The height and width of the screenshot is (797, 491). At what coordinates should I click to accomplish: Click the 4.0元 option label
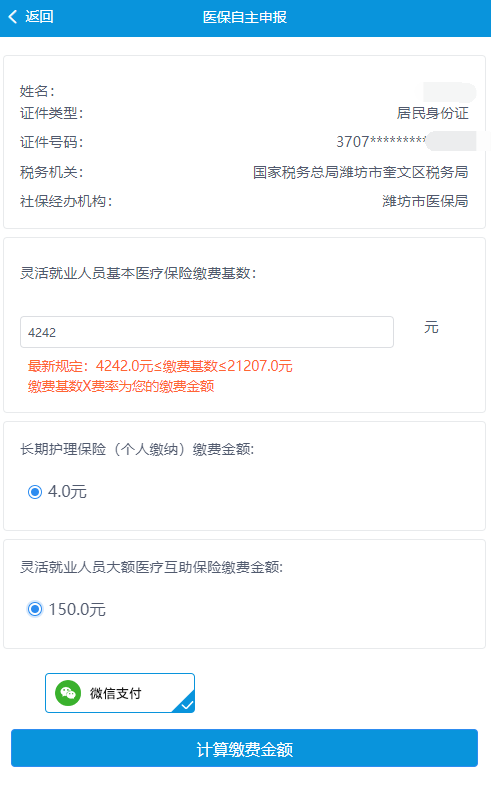[67, 492]
